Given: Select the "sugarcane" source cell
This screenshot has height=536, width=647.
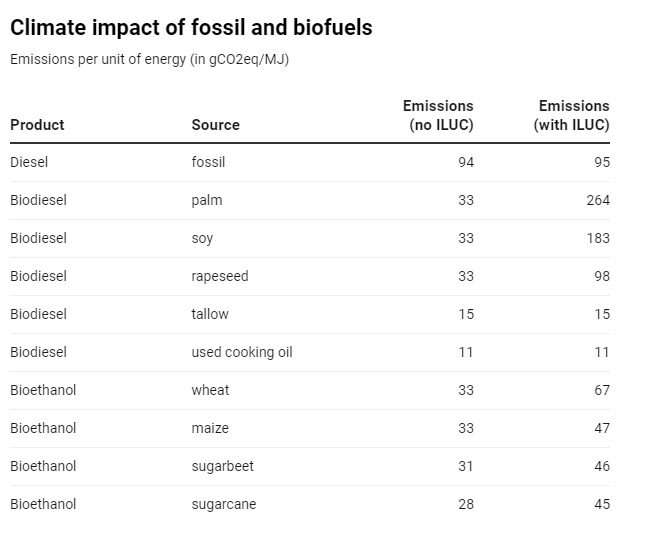Looking at the screenshot, I should tap(224, 504).
